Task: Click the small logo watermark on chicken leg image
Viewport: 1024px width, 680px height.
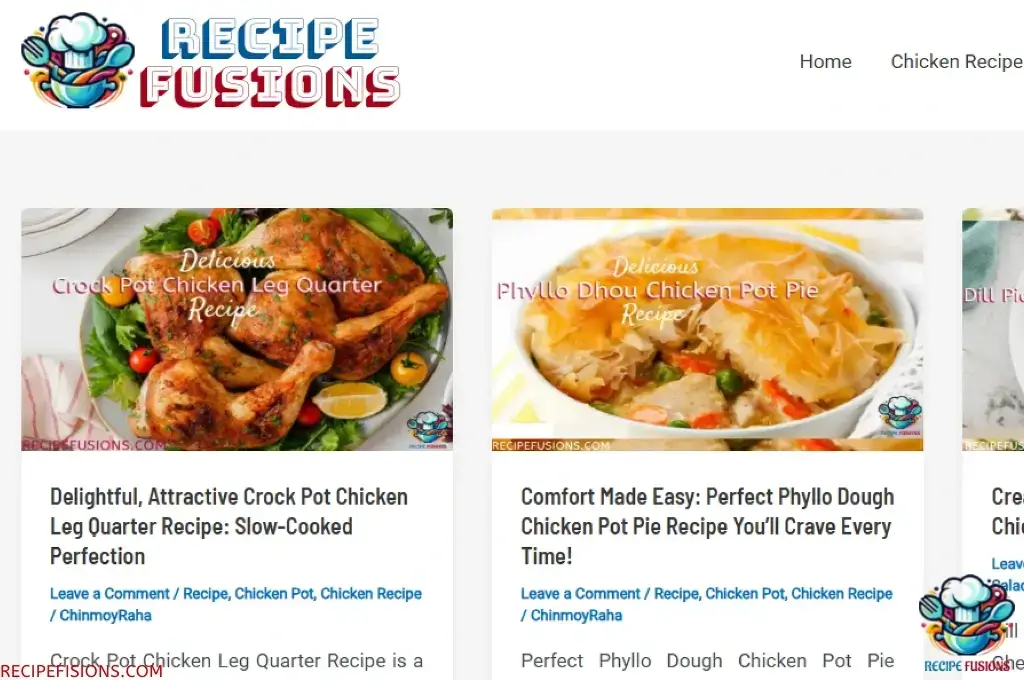Action: (428, 430)
